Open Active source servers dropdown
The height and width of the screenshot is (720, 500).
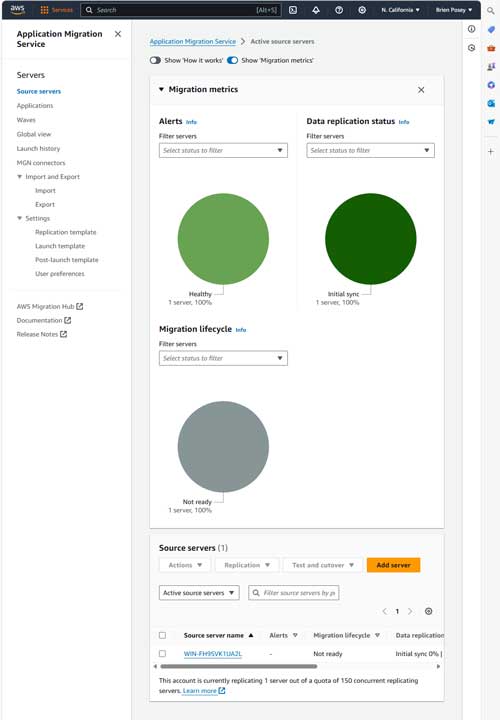tap(199, 593)
